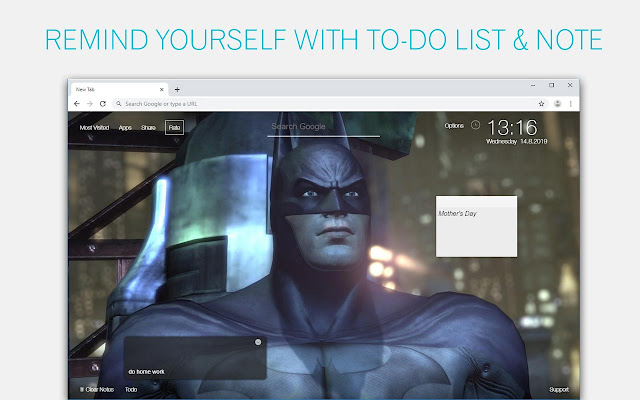Maximize the browser window
640x400 pixels.
click(x=551, y=85)
